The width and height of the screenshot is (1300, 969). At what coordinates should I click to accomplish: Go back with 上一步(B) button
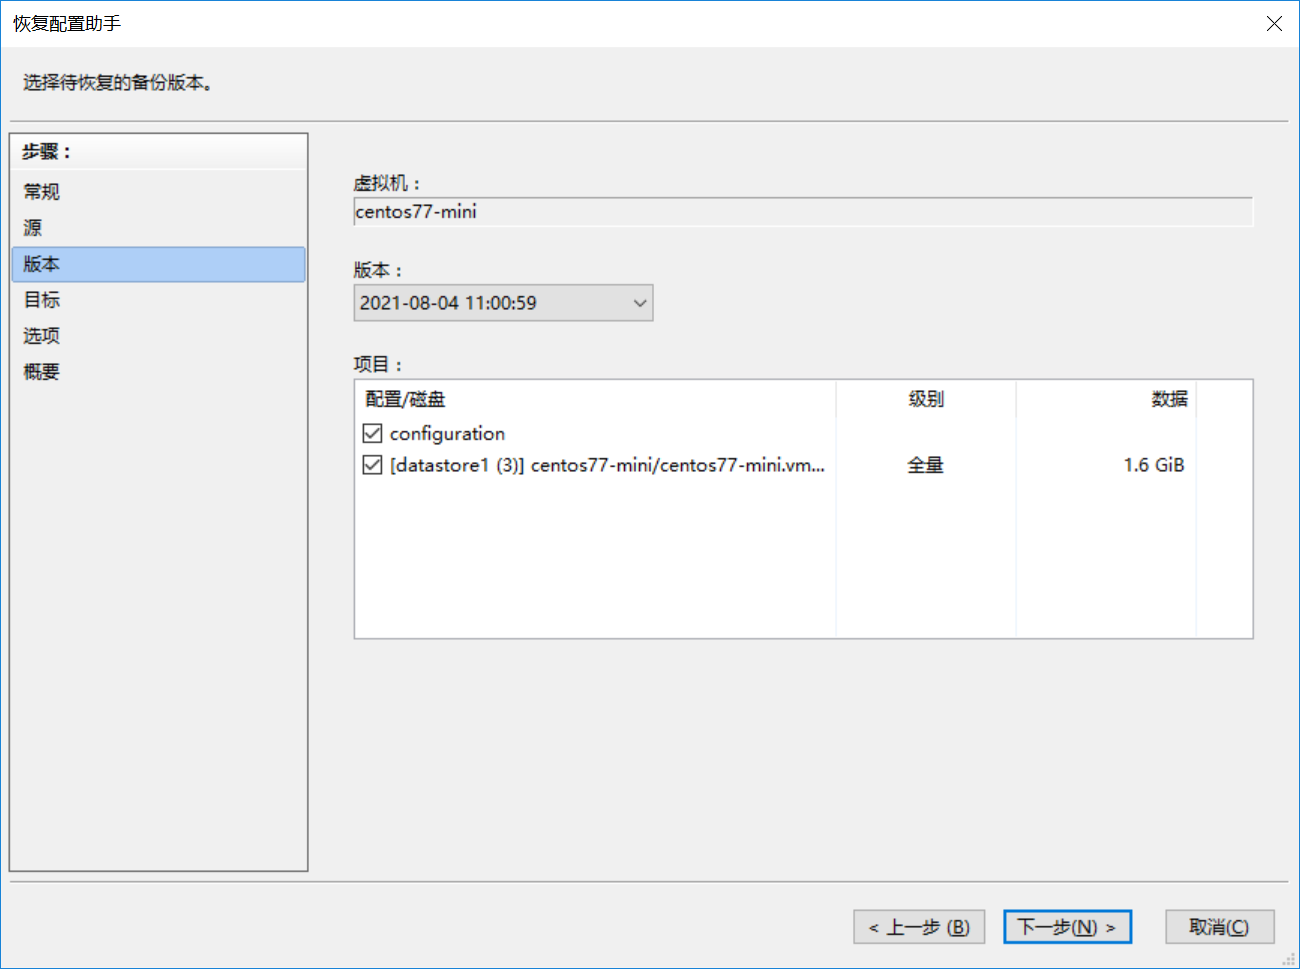pyautogui.click(x=918, y=927)
